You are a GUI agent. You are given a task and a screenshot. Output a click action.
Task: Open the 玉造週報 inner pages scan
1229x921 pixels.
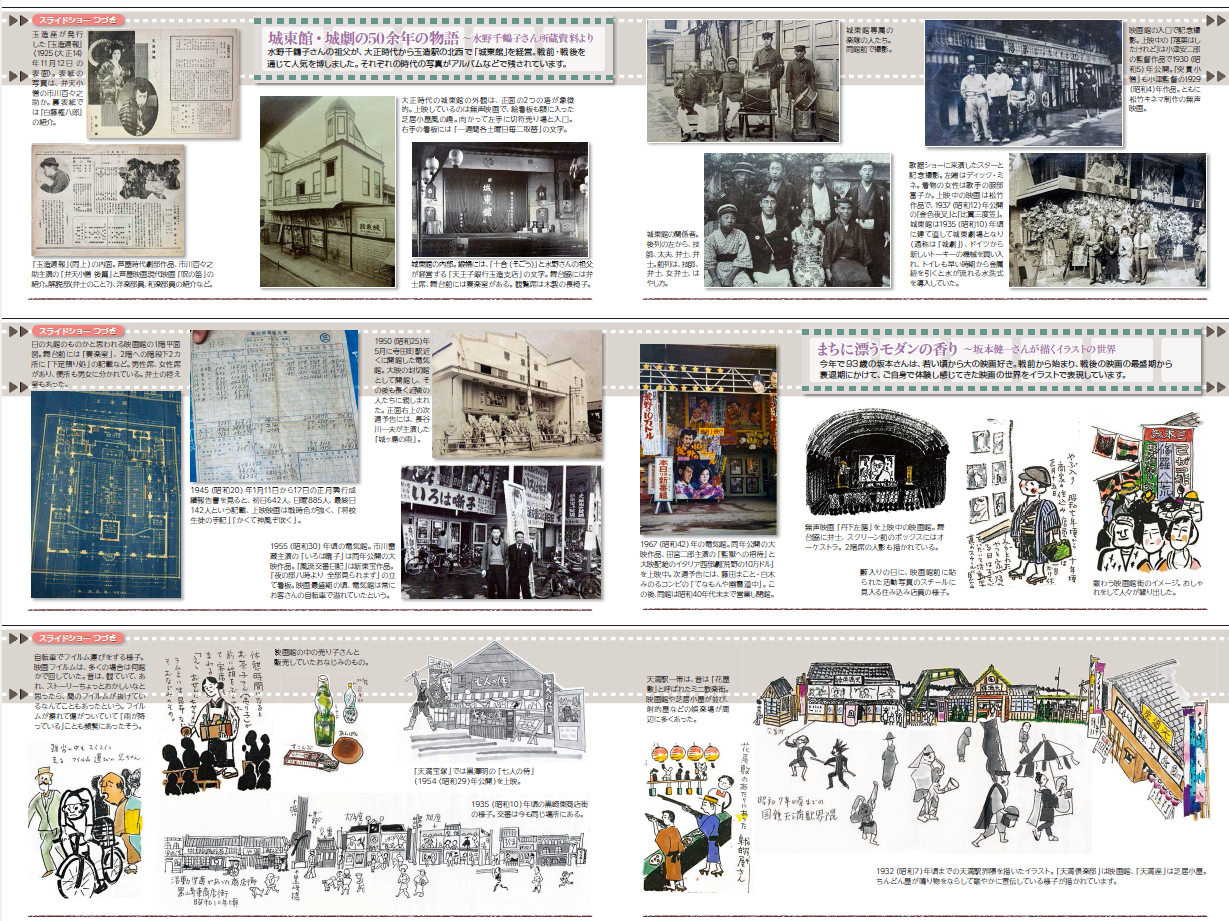click(108, 200)
